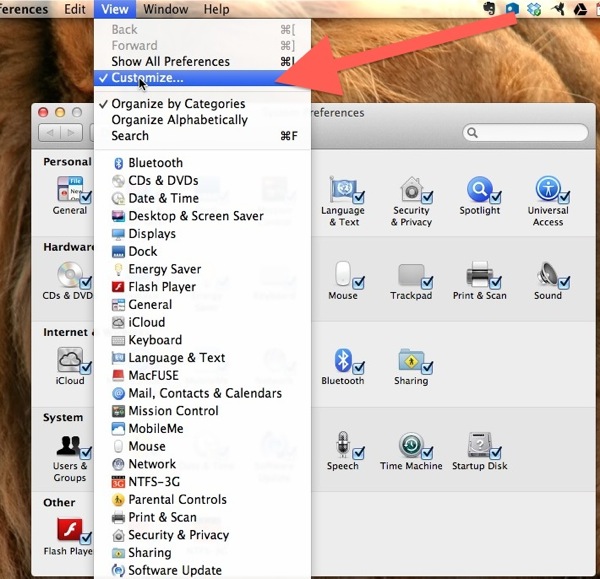
Task: Click the Dropbox menu bar icon
Action: (x=534, y=8)
